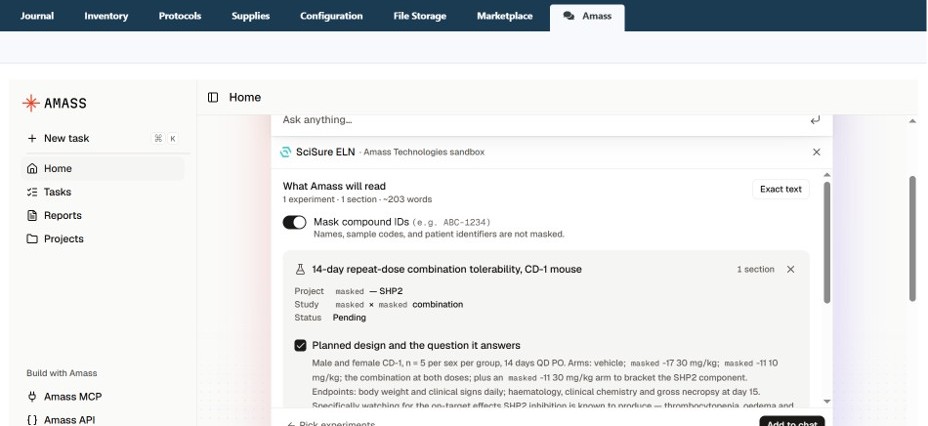Click the Home house icon
This screenshot has height=426, width=928.
[x=32, y=169]
